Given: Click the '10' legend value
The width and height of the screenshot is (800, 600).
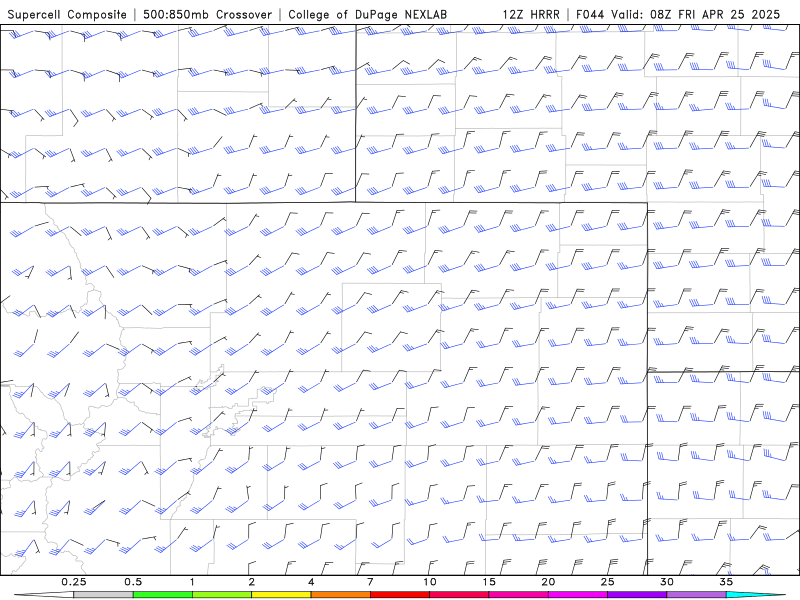Looking at the screenshot, I should pos(430,582).
